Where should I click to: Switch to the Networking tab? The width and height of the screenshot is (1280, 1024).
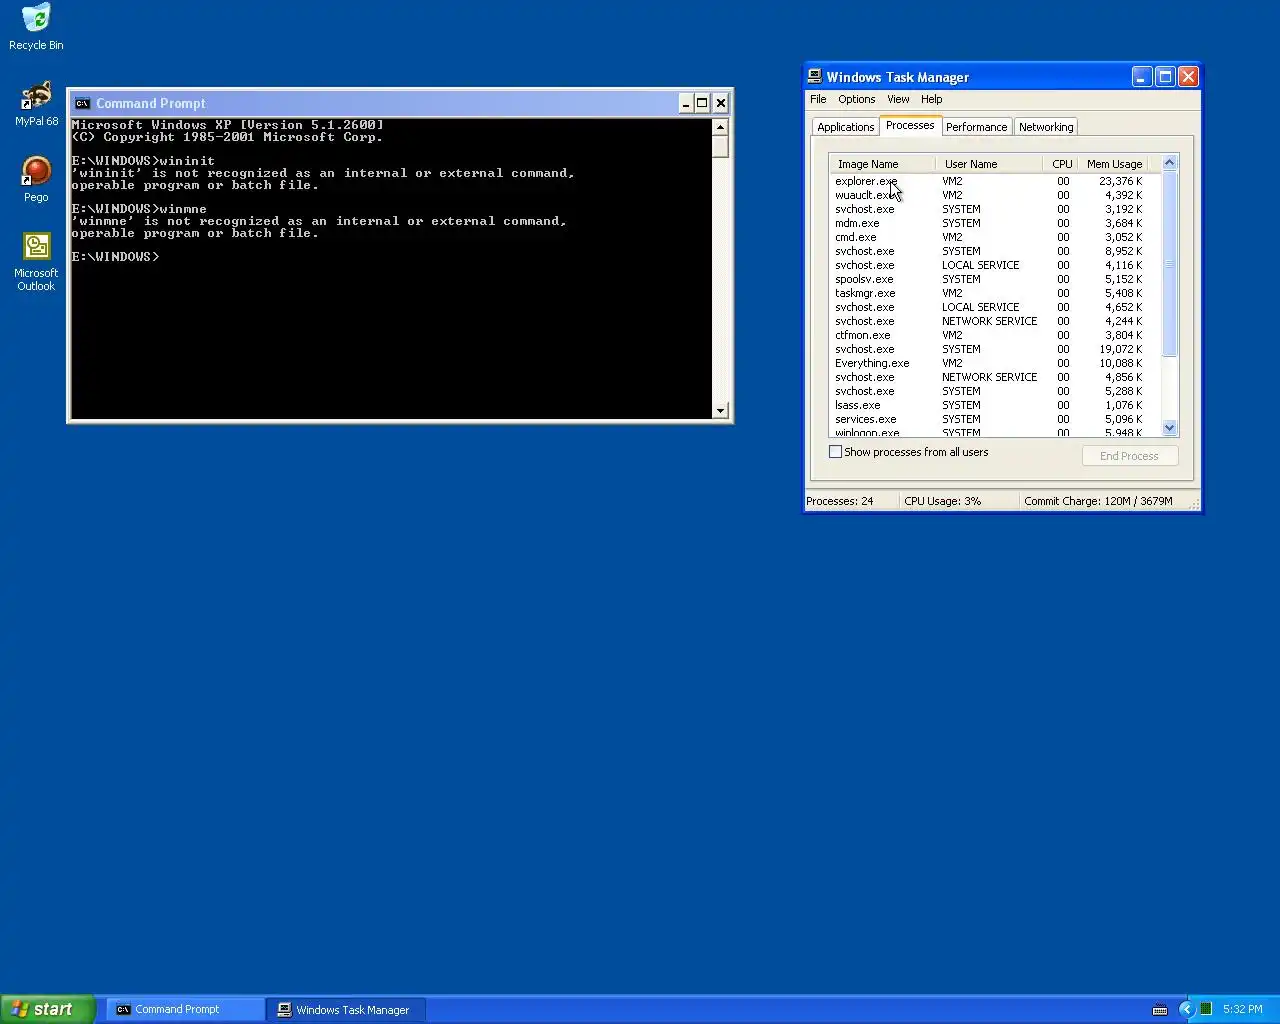(x=1046, y=127)
